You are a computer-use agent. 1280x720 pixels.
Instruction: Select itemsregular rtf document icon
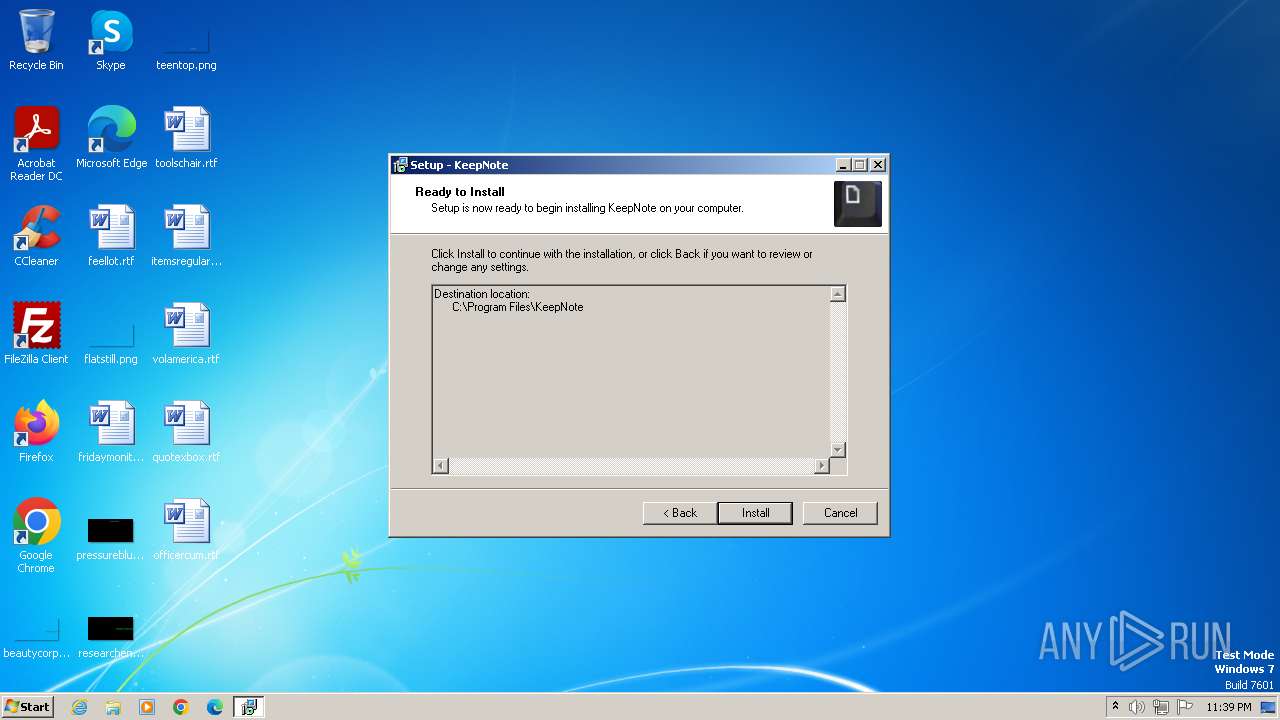(186, 235)
